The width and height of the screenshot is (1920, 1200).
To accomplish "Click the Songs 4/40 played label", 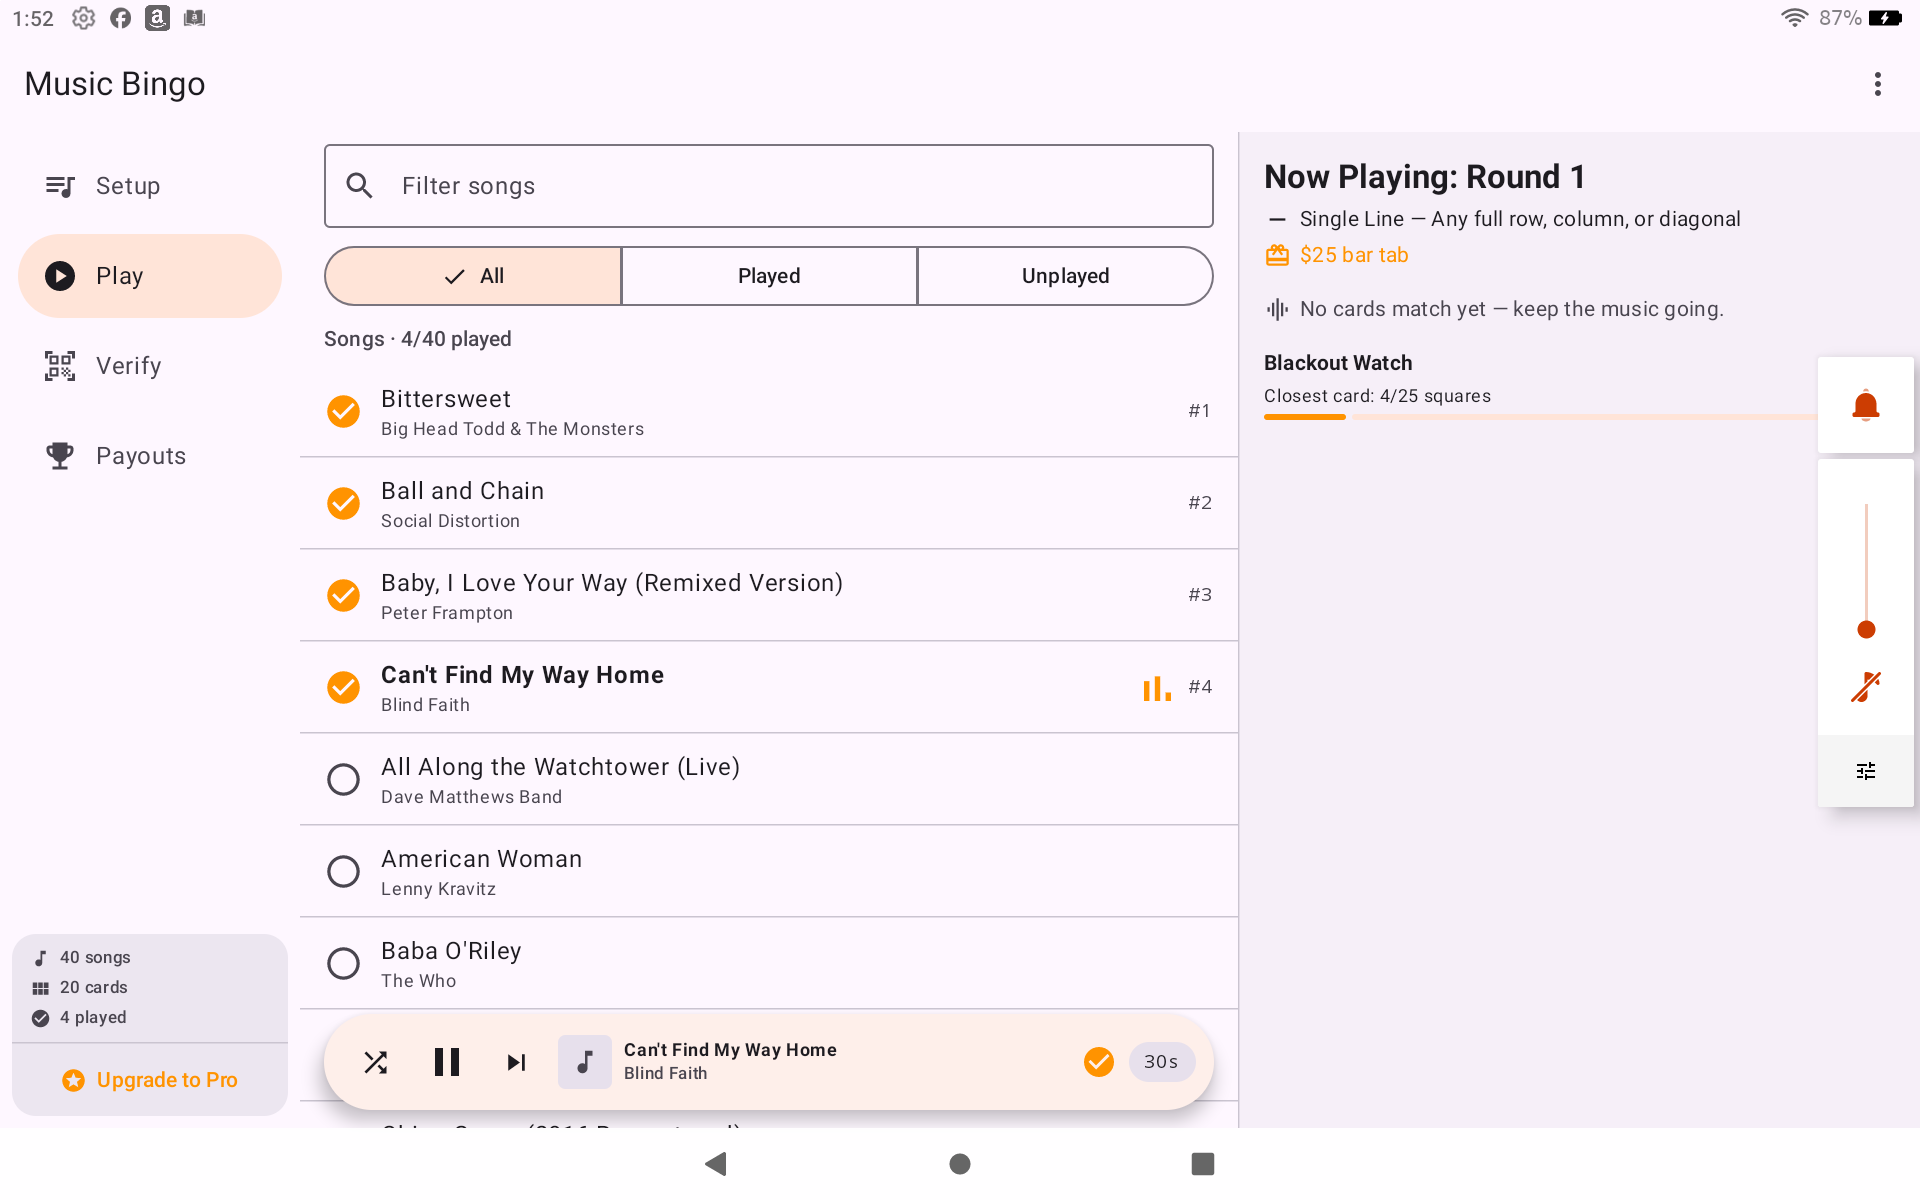I will 418,339.
